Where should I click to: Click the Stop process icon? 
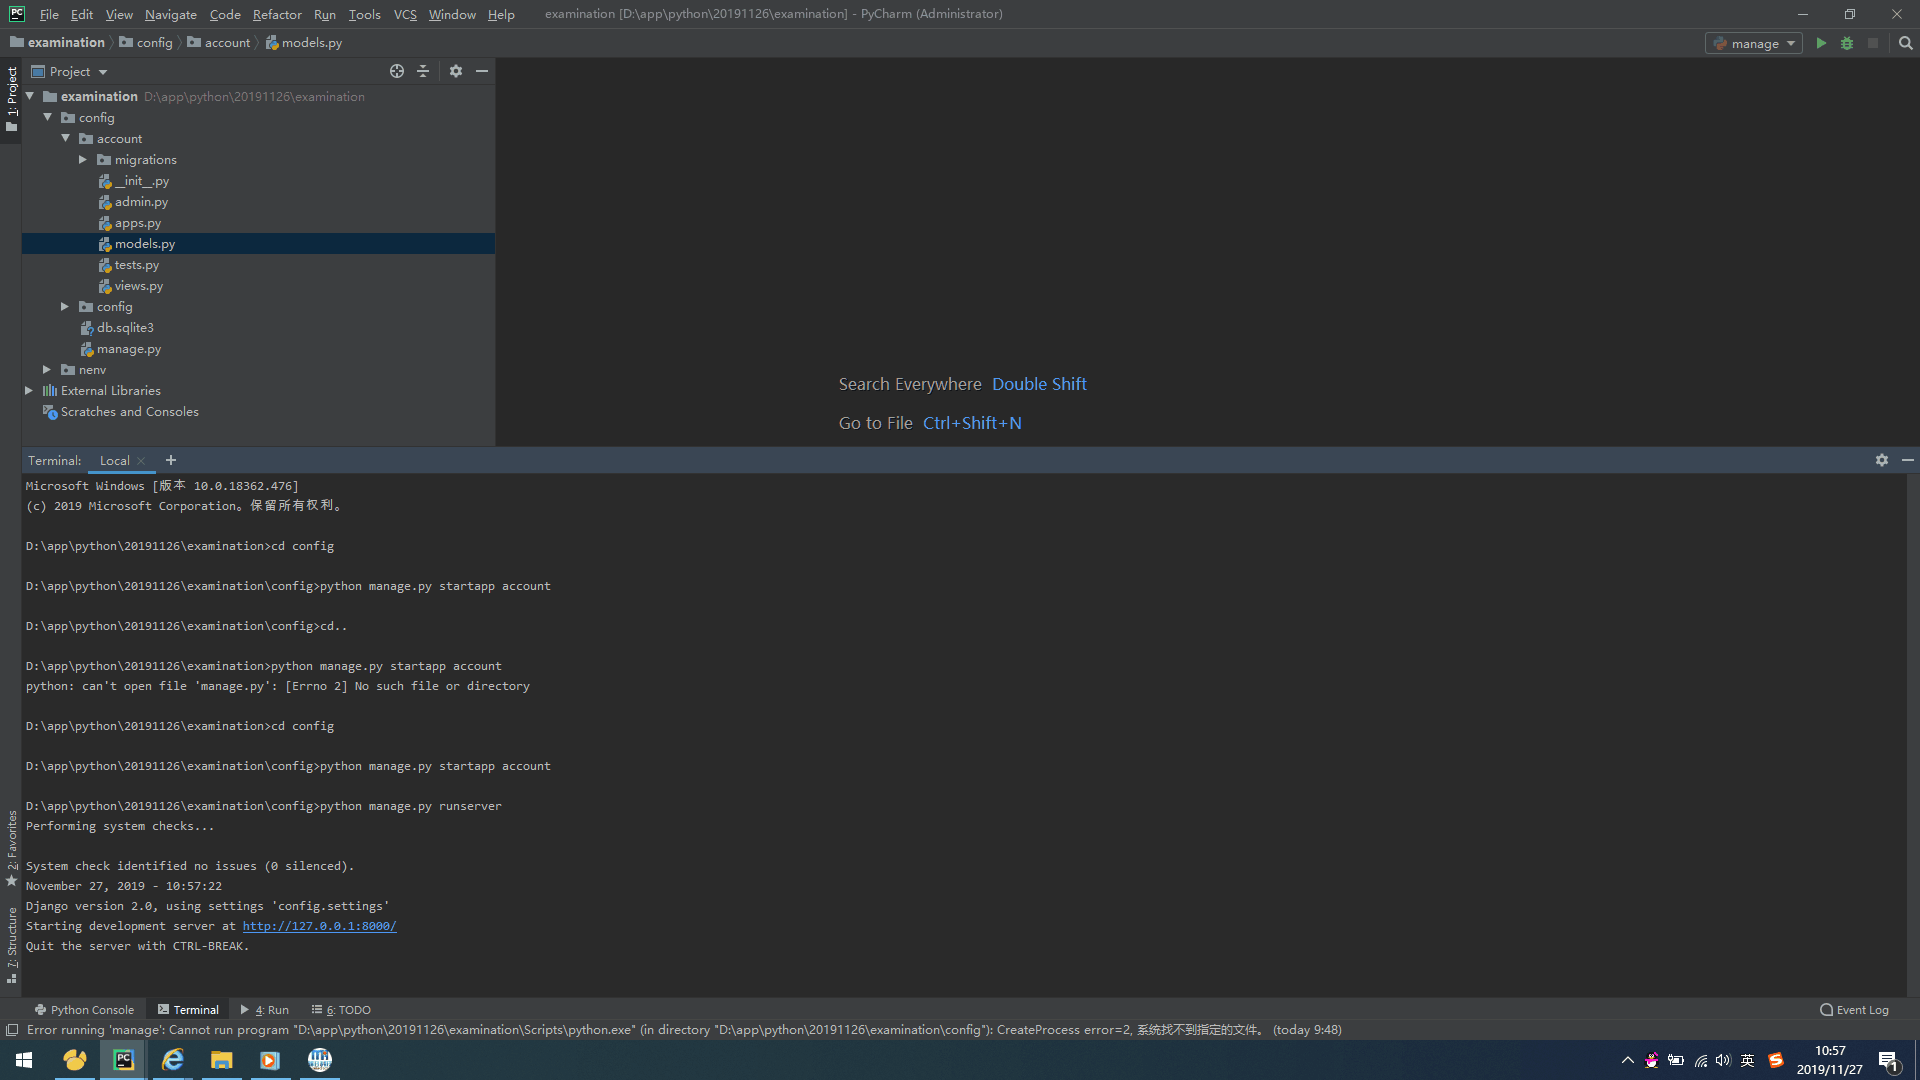tap(1873, 43)
